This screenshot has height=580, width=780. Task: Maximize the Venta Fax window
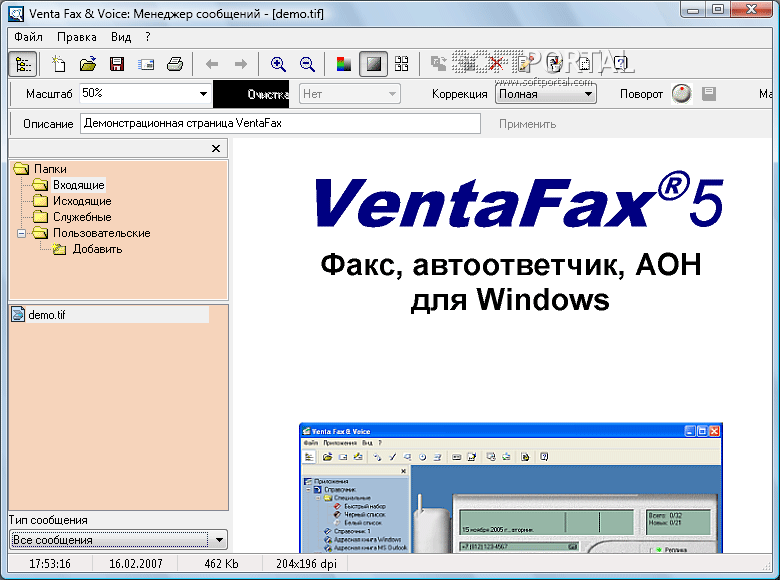717,9
